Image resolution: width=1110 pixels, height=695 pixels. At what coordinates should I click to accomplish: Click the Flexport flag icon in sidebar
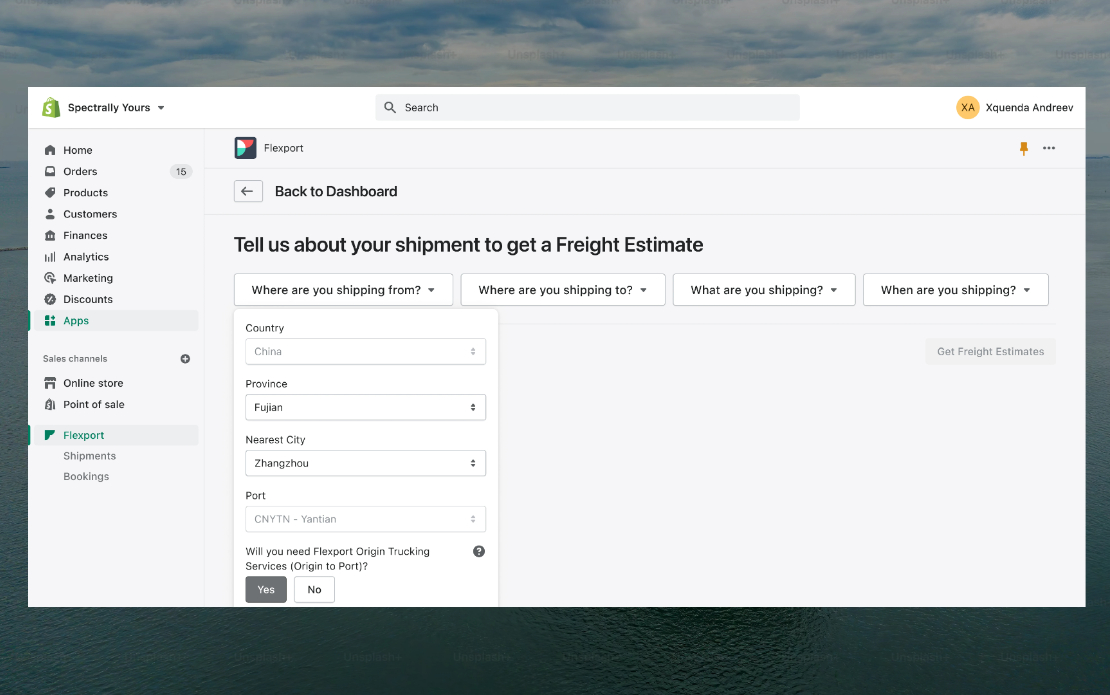pyautogui.click(x=50, y=435)
